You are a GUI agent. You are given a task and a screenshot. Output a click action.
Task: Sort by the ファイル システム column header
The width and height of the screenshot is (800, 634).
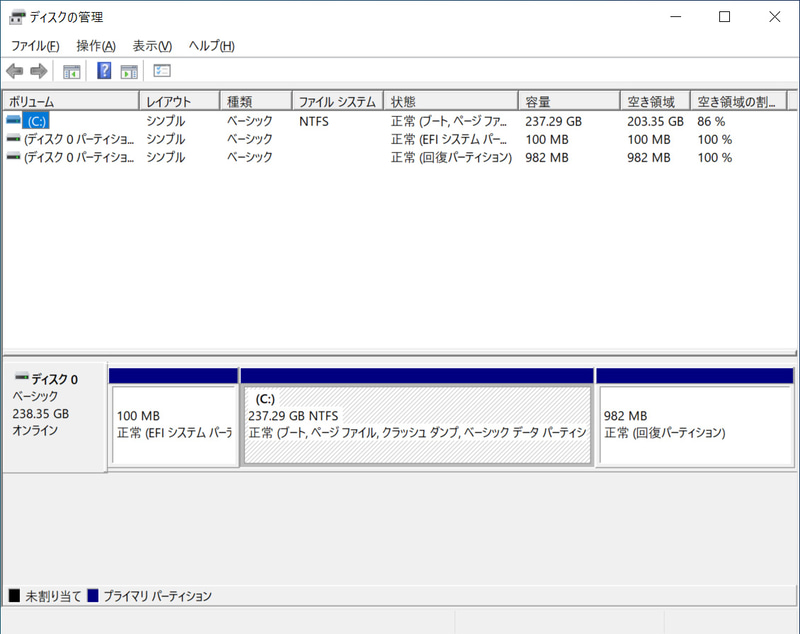tap(338, 102)
